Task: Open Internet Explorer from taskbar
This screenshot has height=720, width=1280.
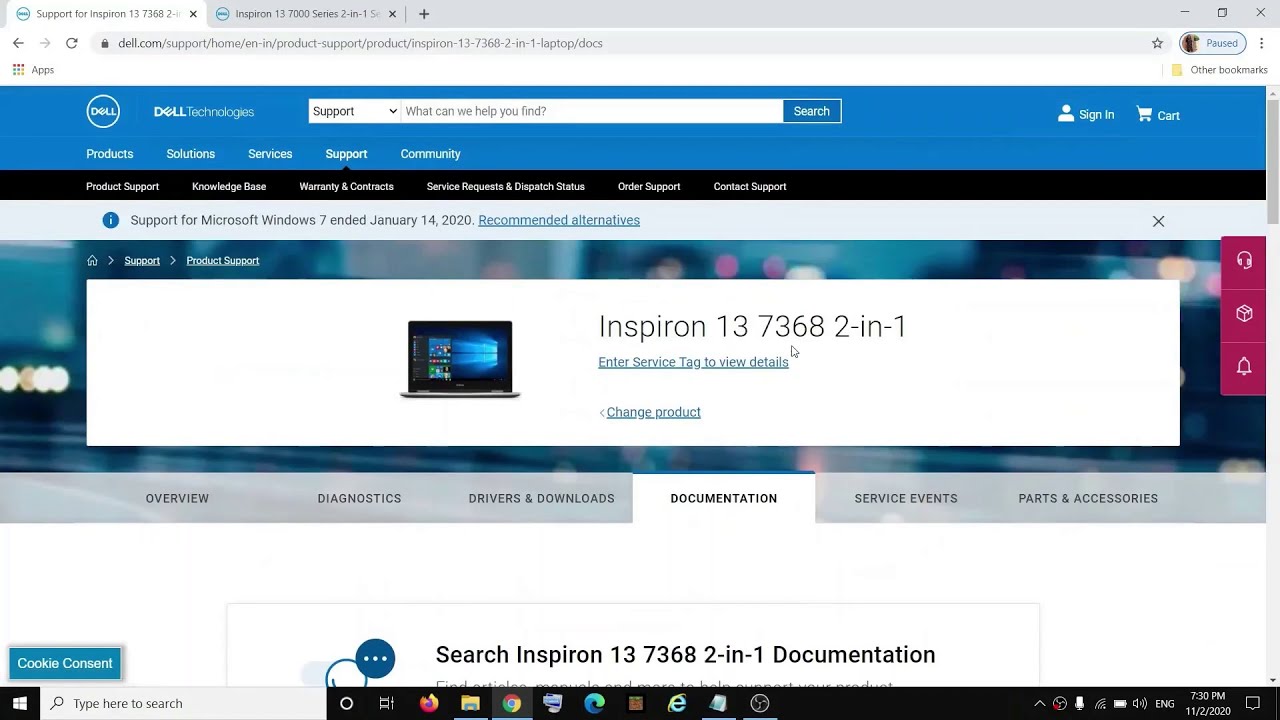Action: 677,703
